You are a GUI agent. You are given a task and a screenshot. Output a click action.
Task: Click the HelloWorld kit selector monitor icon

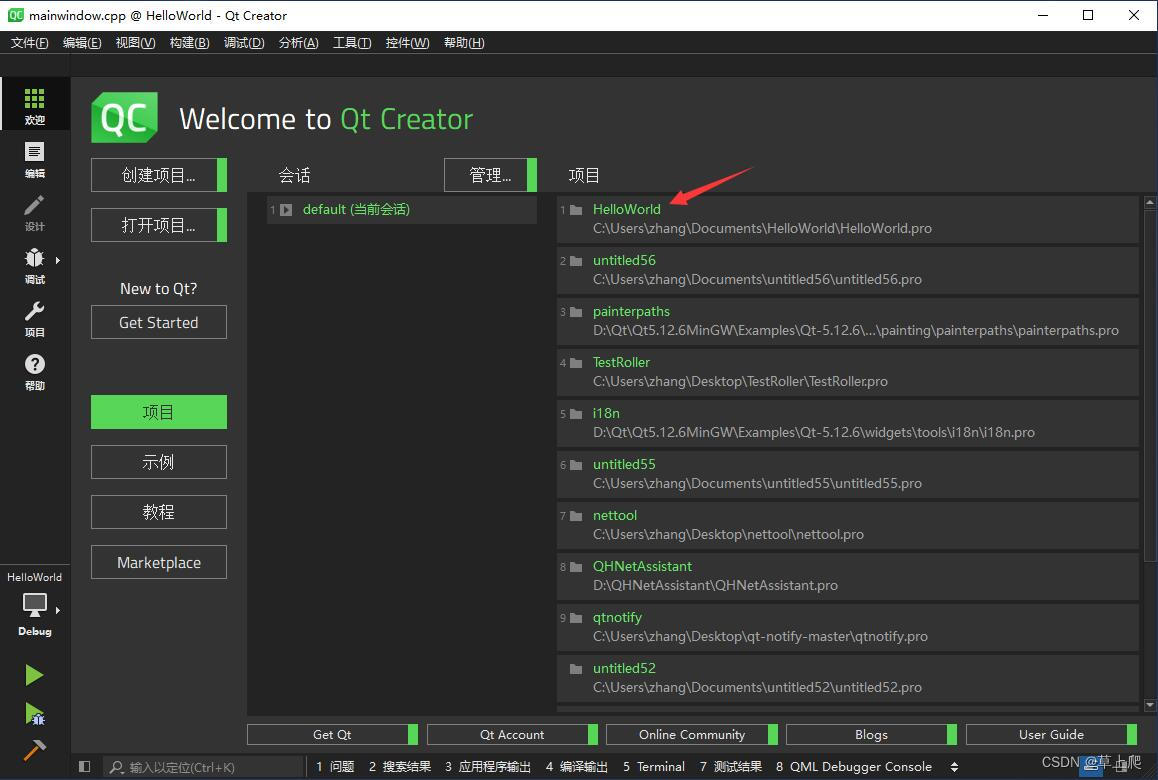35,605
